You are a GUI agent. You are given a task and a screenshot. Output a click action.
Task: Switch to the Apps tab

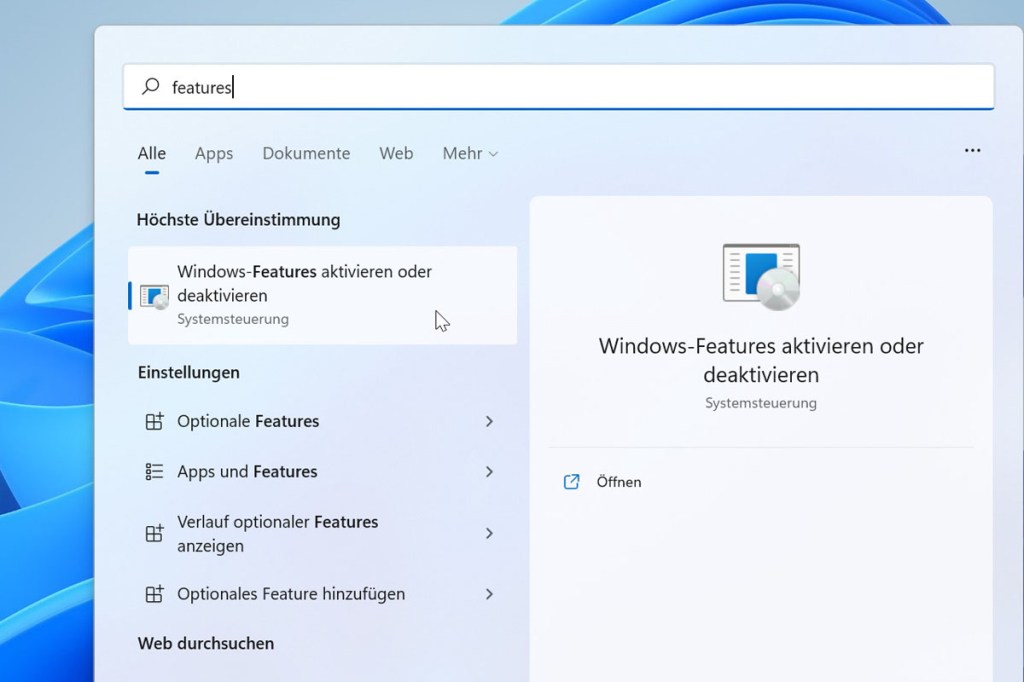coord(214,154)
